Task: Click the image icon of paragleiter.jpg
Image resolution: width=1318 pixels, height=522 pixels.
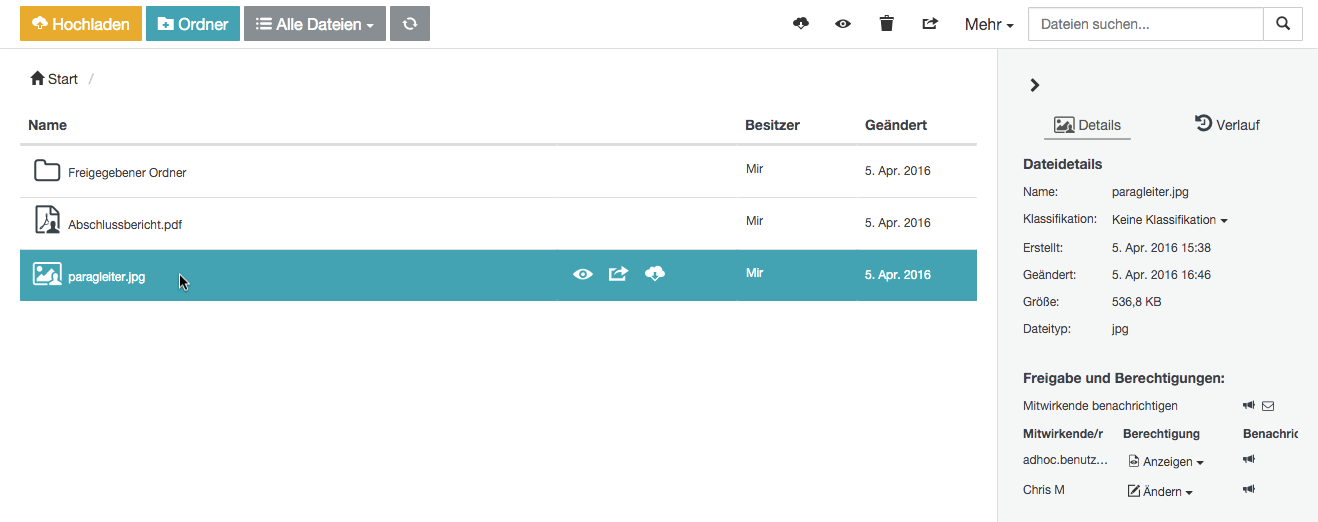Action: pos(48,274)
